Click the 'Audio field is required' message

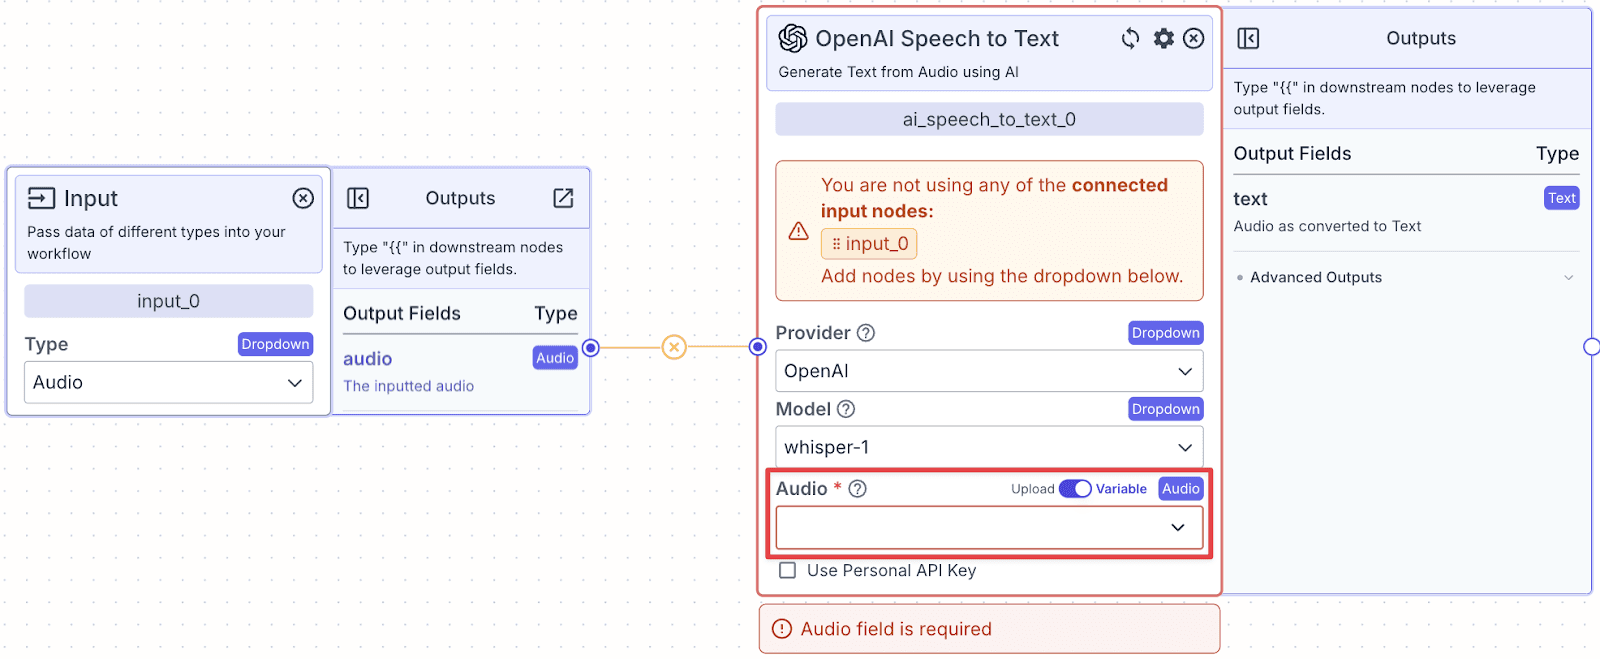896,629
